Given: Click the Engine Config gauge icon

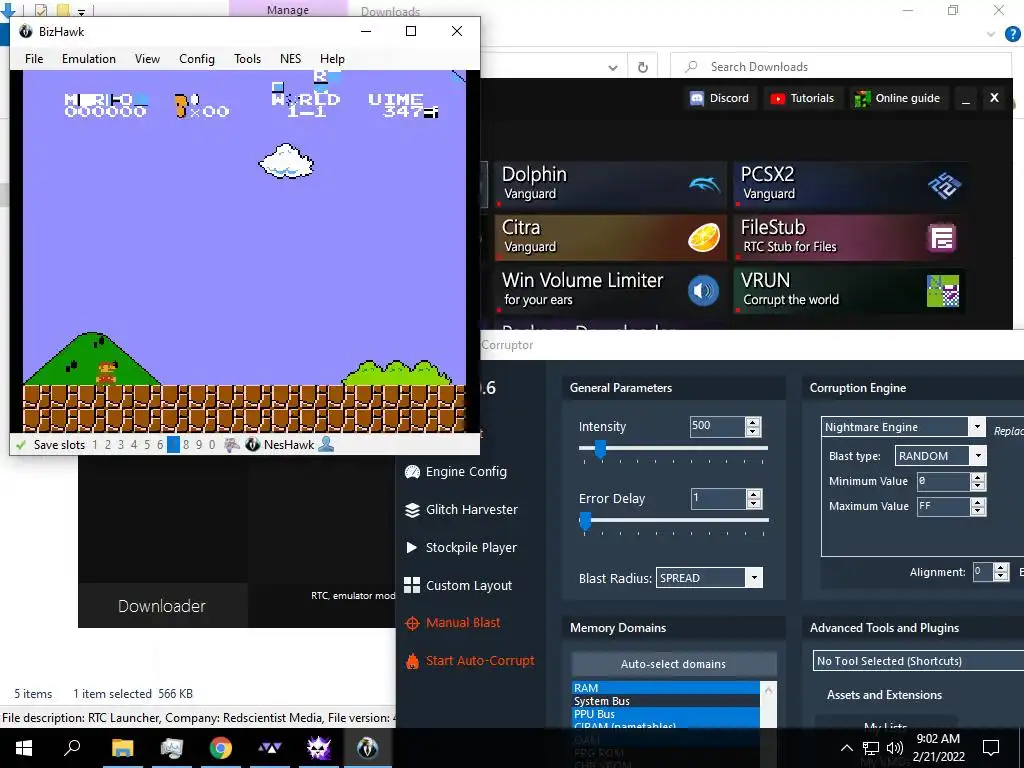Looking at the screenshot, I should [x=412, y=472].
